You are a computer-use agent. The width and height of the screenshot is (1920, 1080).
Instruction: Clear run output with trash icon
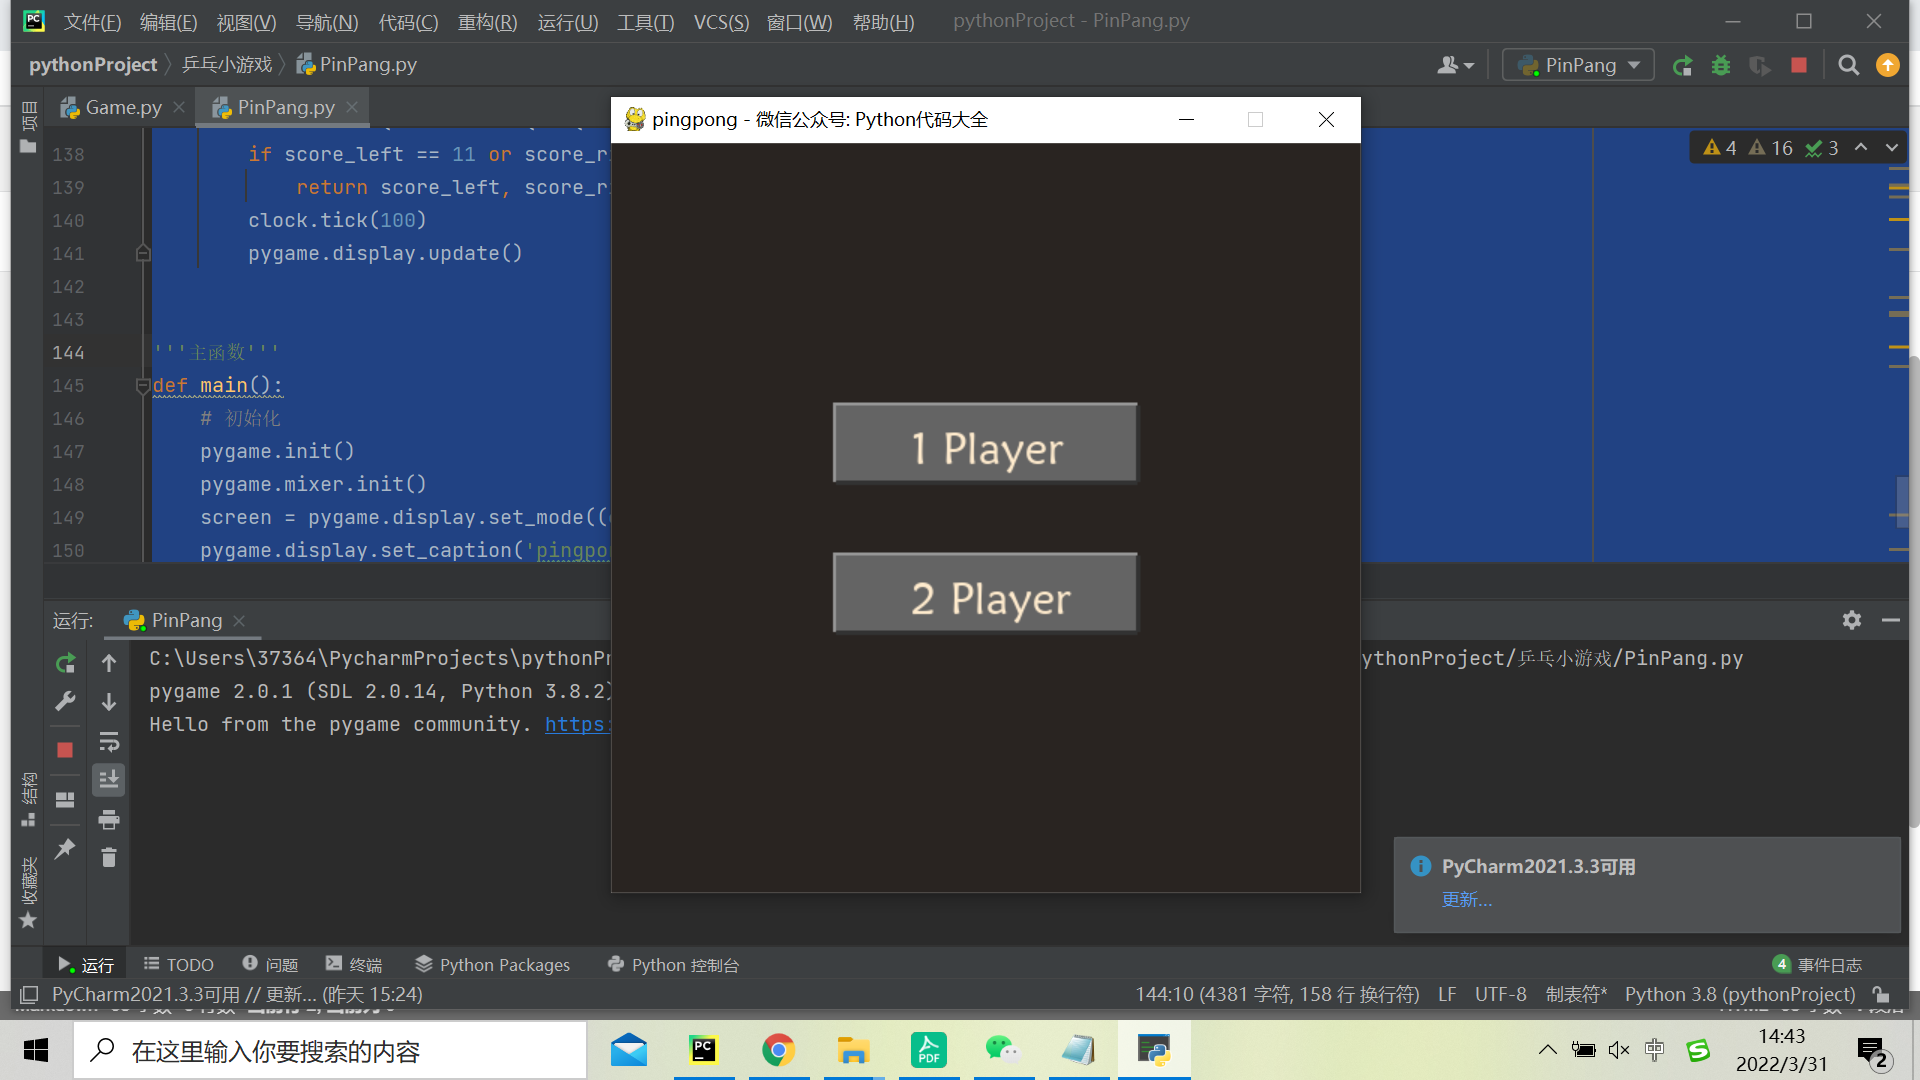click(109, 858)
